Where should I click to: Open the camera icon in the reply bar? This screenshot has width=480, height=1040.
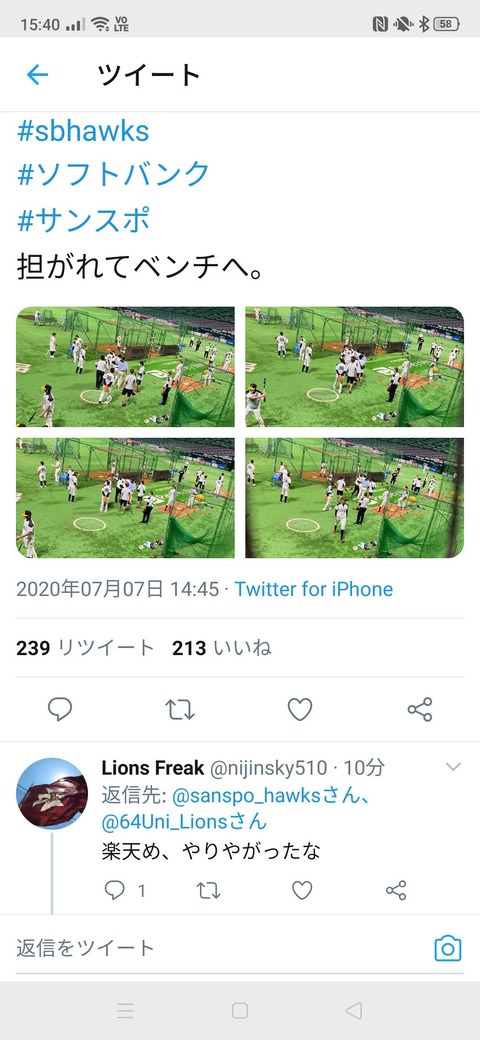[448, 948]
